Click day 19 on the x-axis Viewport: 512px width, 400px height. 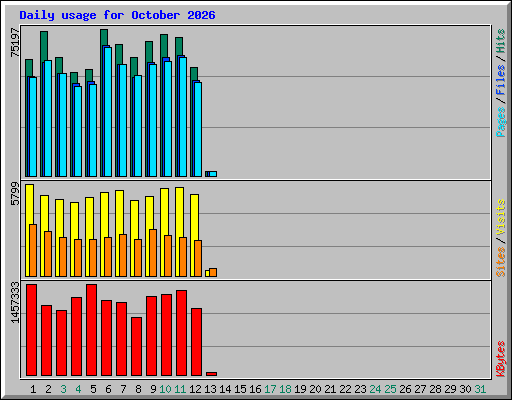pos(300,389)
